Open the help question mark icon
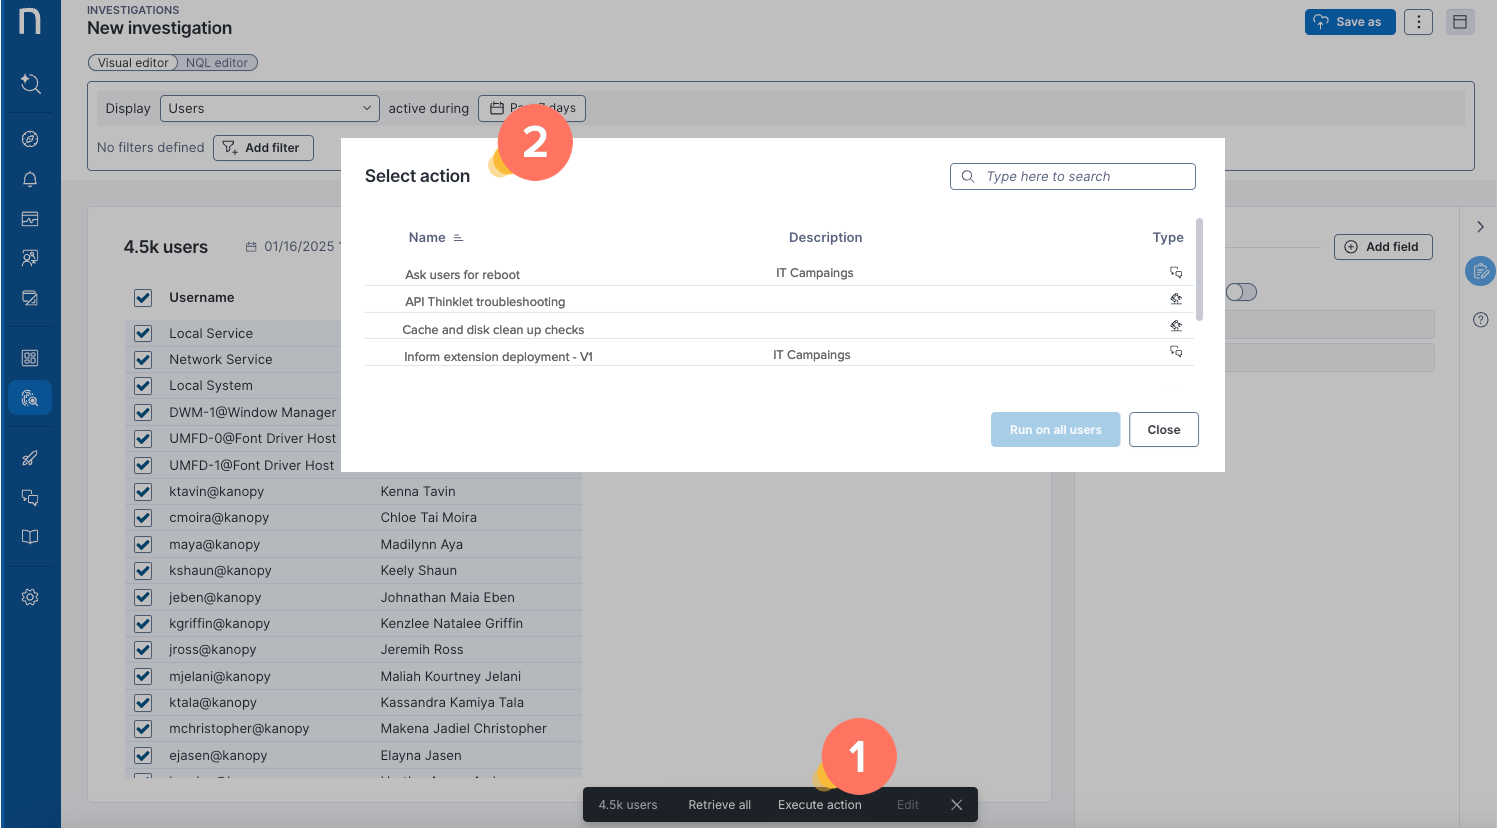Screen dimensions: 1497x828 click(x=1480, y=320)
